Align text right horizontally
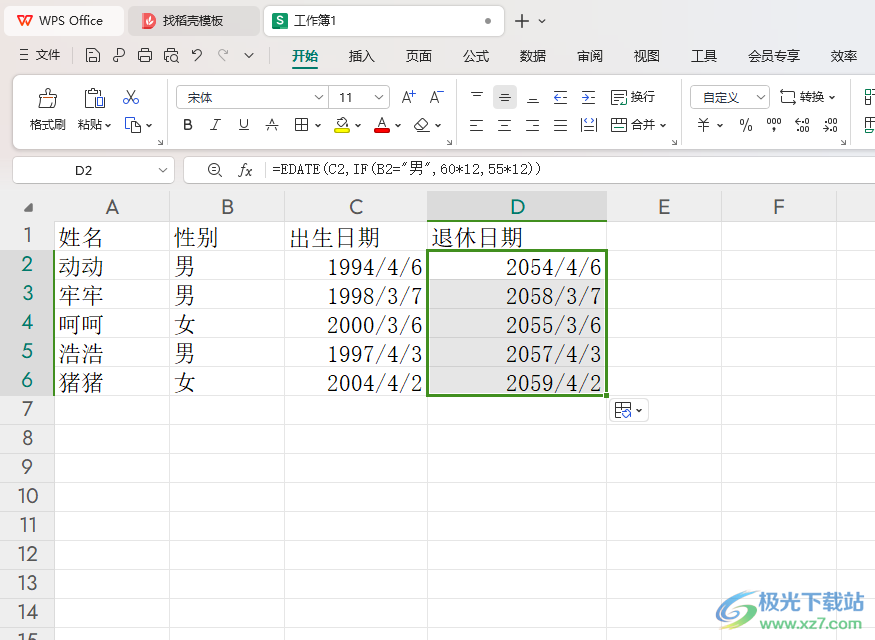The width and height of the screenshot is (875, 640). (533, 125)
